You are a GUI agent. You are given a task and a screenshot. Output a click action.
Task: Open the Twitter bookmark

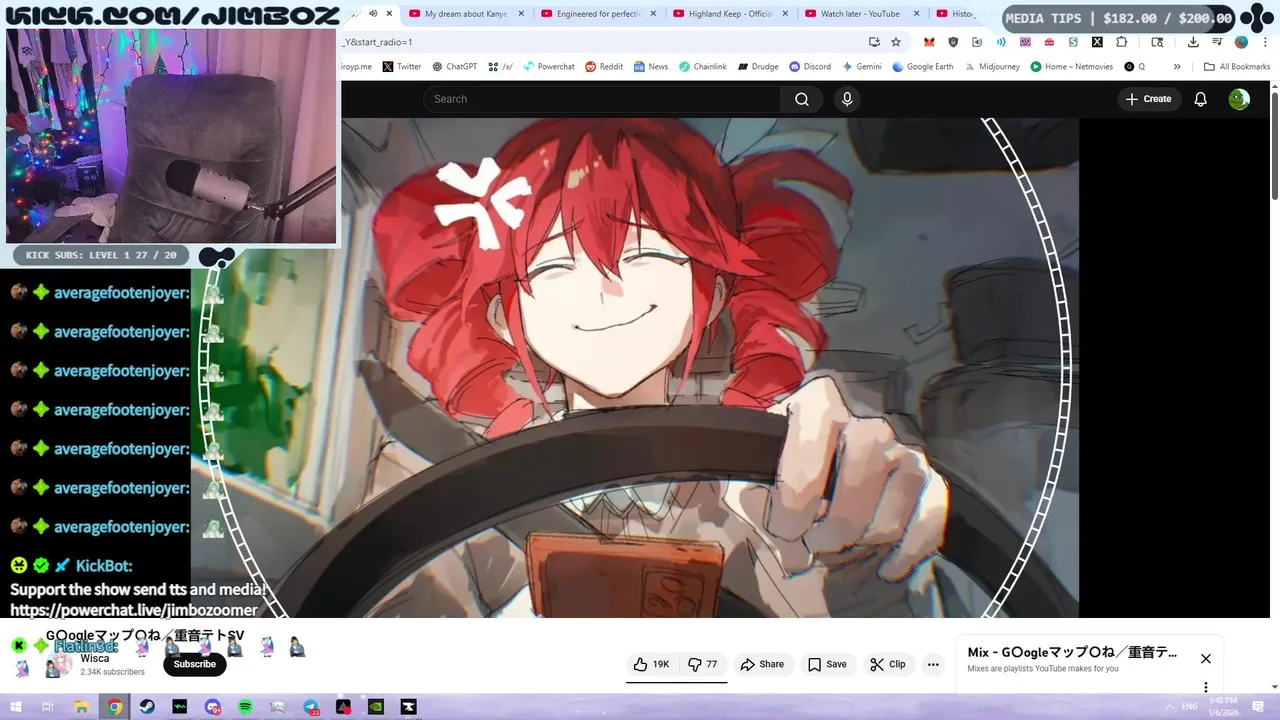pyautogui.click(x=402, y=67)
